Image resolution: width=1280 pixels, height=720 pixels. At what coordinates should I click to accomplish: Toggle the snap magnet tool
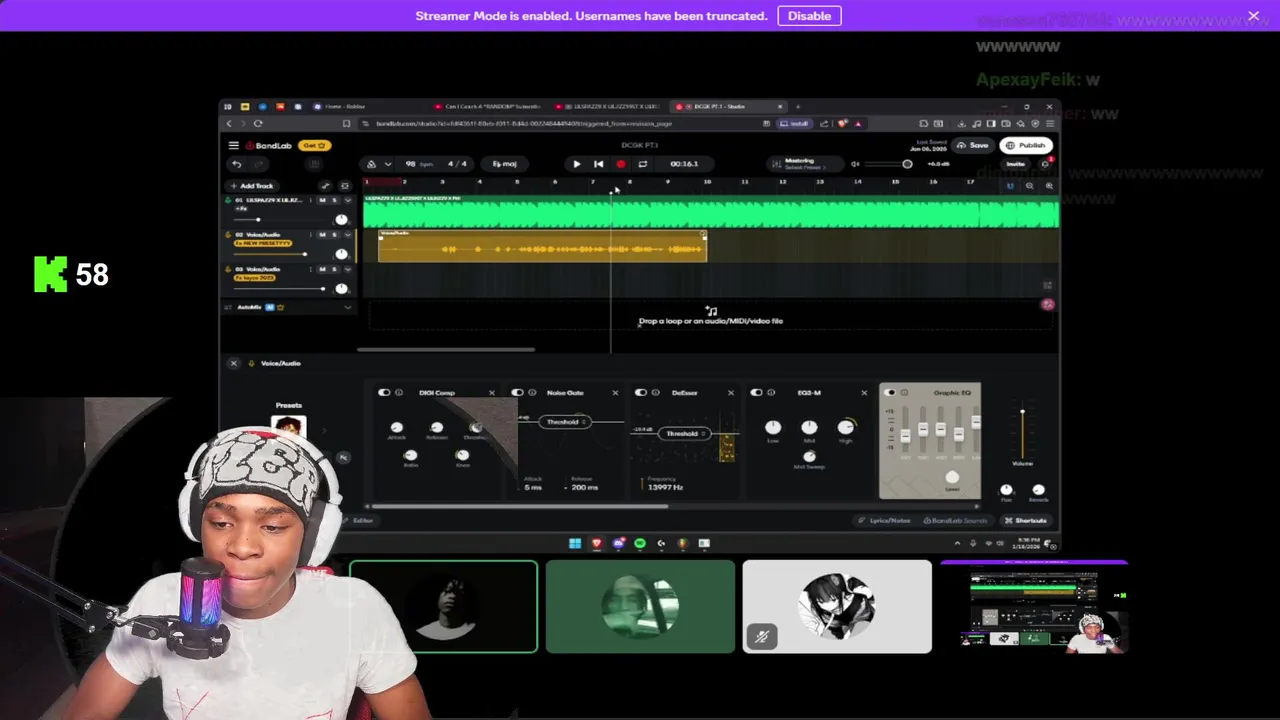click(1009, 185)
